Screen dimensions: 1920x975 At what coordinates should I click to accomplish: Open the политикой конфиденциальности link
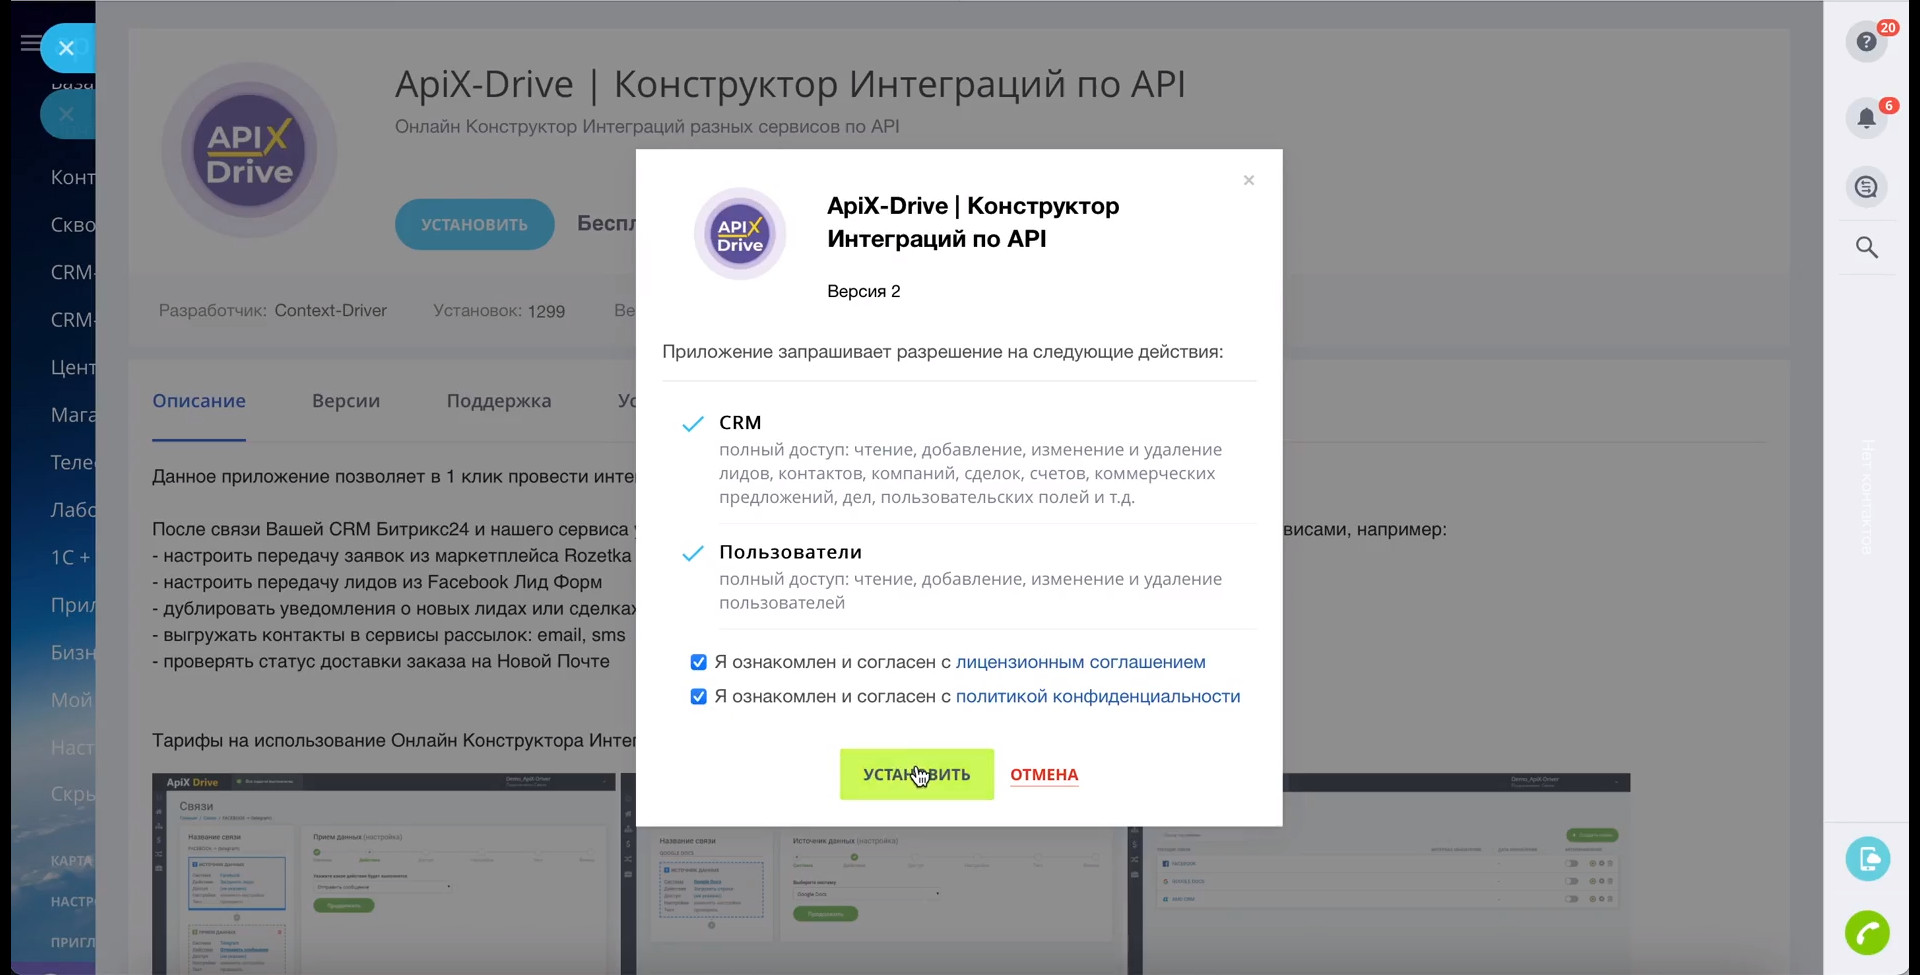(x=1097, y=696)
